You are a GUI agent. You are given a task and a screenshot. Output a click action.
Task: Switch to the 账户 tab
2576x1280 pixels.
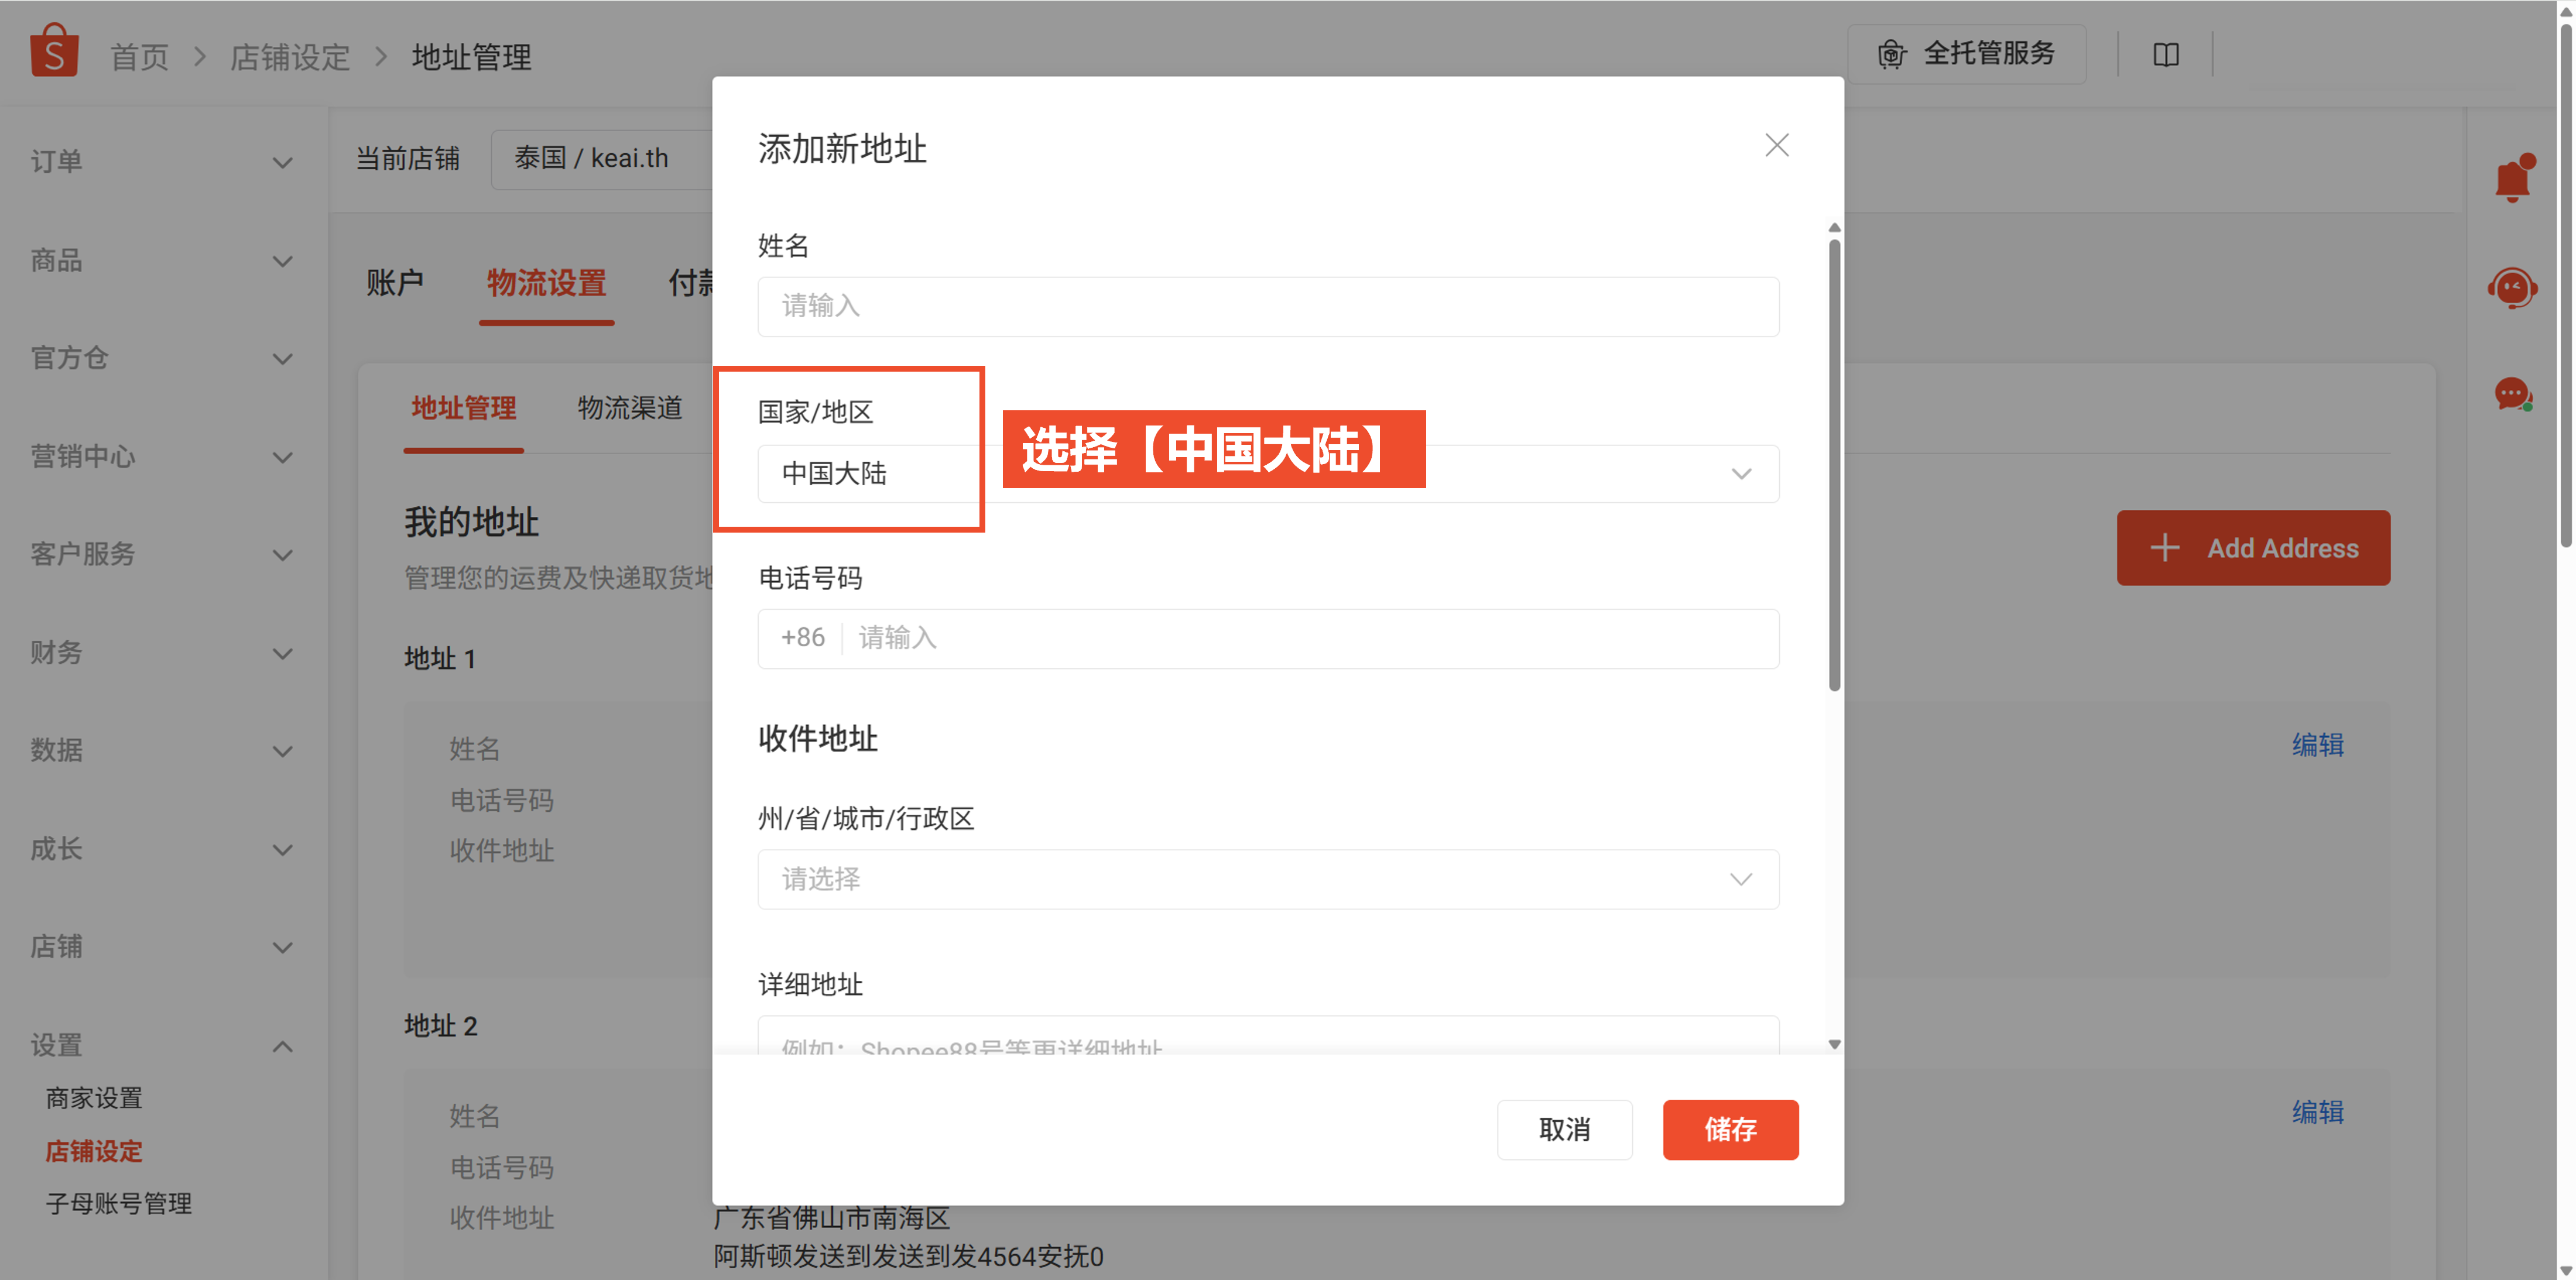(x=395, y=283)
